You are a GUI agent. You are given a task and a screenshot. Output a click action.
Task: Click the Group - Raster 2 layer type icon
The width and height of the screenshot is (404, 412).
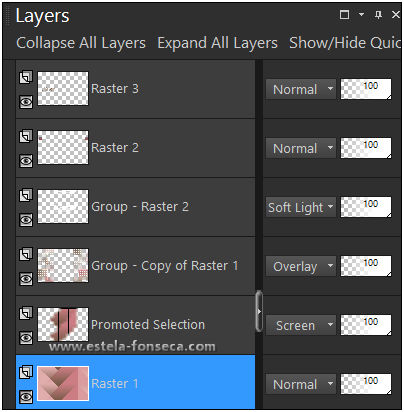(x=26, y=195)
